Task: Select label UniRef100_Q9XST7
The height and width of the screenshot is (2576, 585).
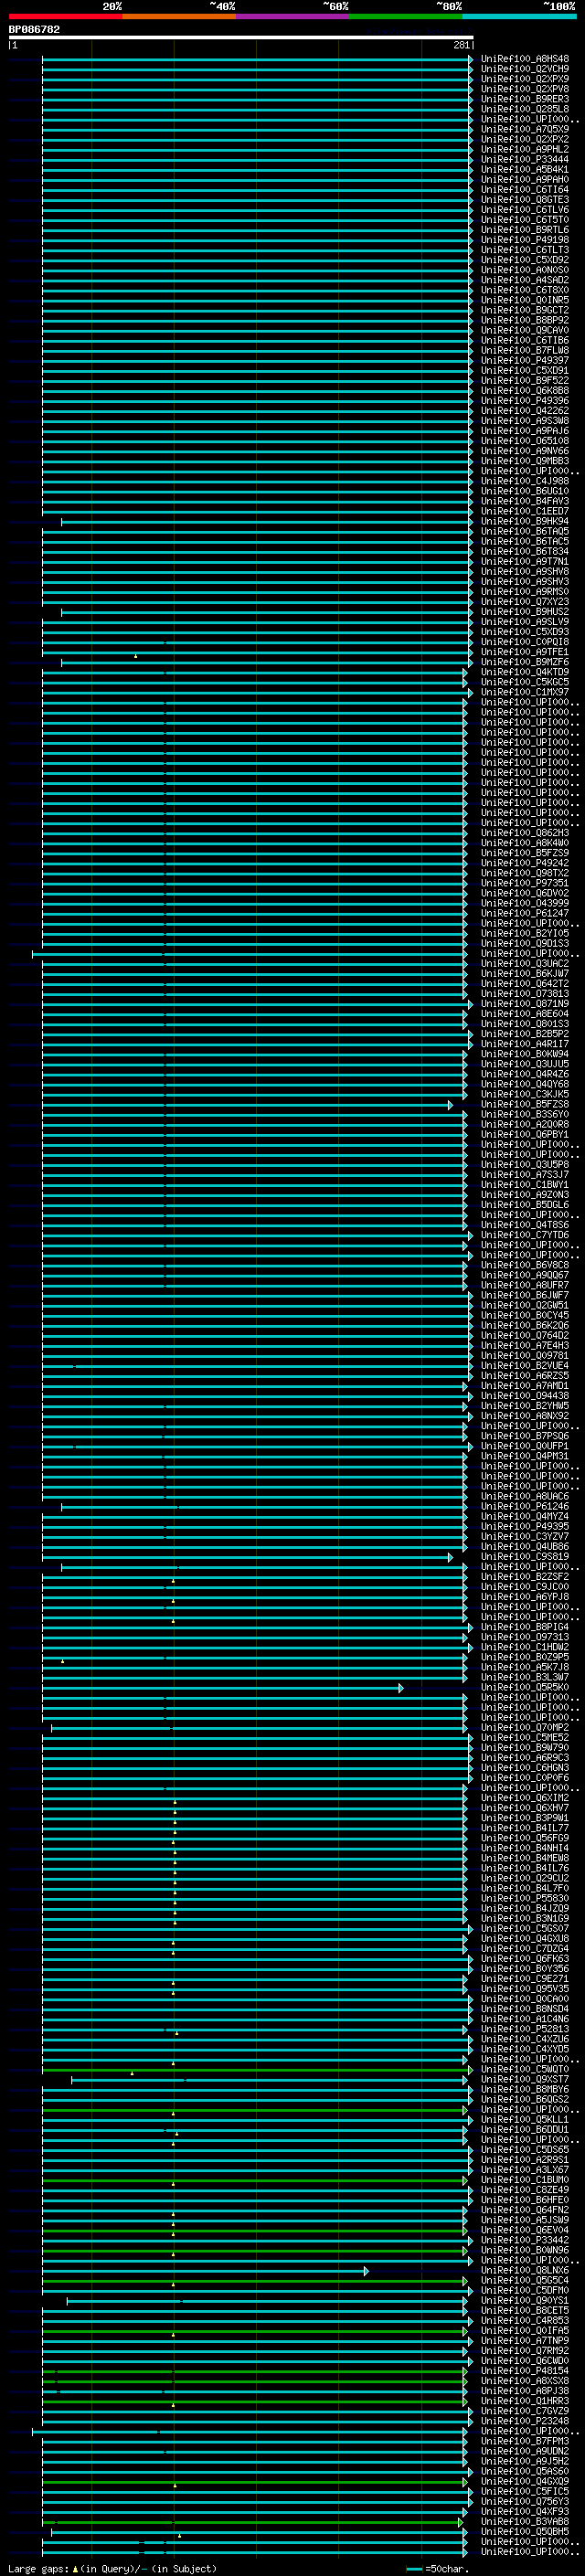Action: tap(525, 2080)
